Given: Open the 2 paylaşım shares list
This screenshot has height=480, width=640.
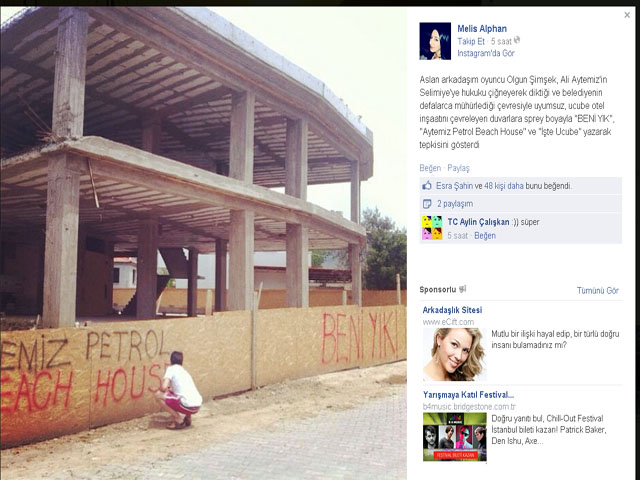Looking at the screenshot, I should pos(455,203).
